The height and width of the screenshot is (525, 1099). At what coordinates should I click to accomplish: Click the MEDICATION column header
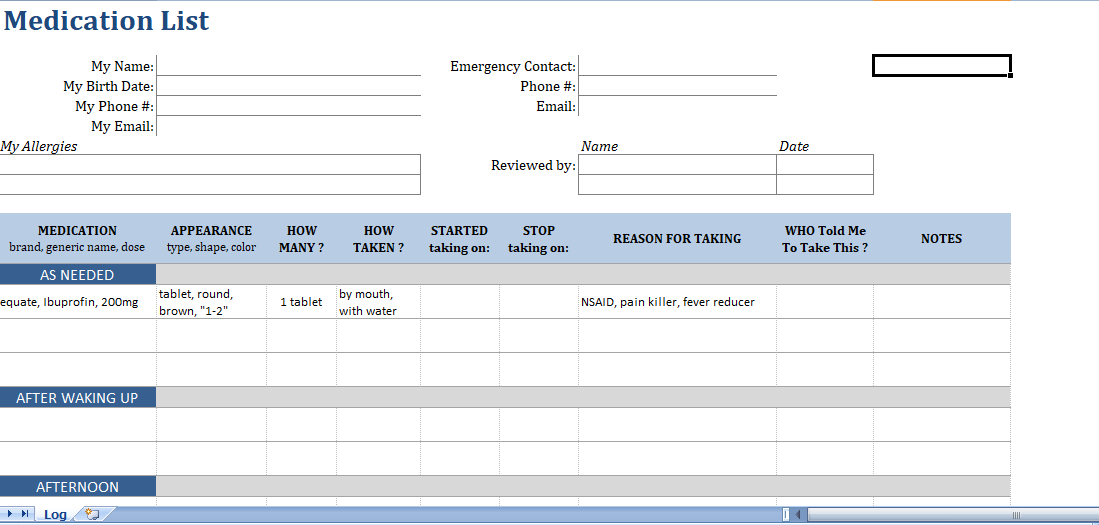[78, 238]
